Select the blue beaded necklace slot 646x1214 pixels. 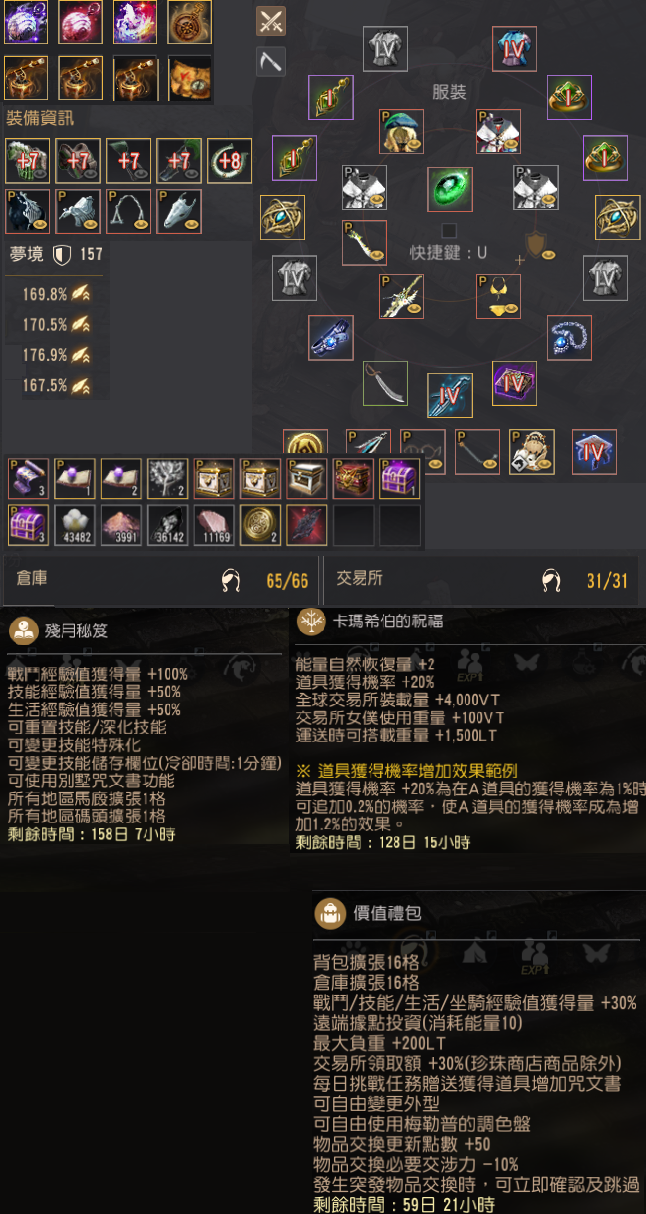(569, 338)
